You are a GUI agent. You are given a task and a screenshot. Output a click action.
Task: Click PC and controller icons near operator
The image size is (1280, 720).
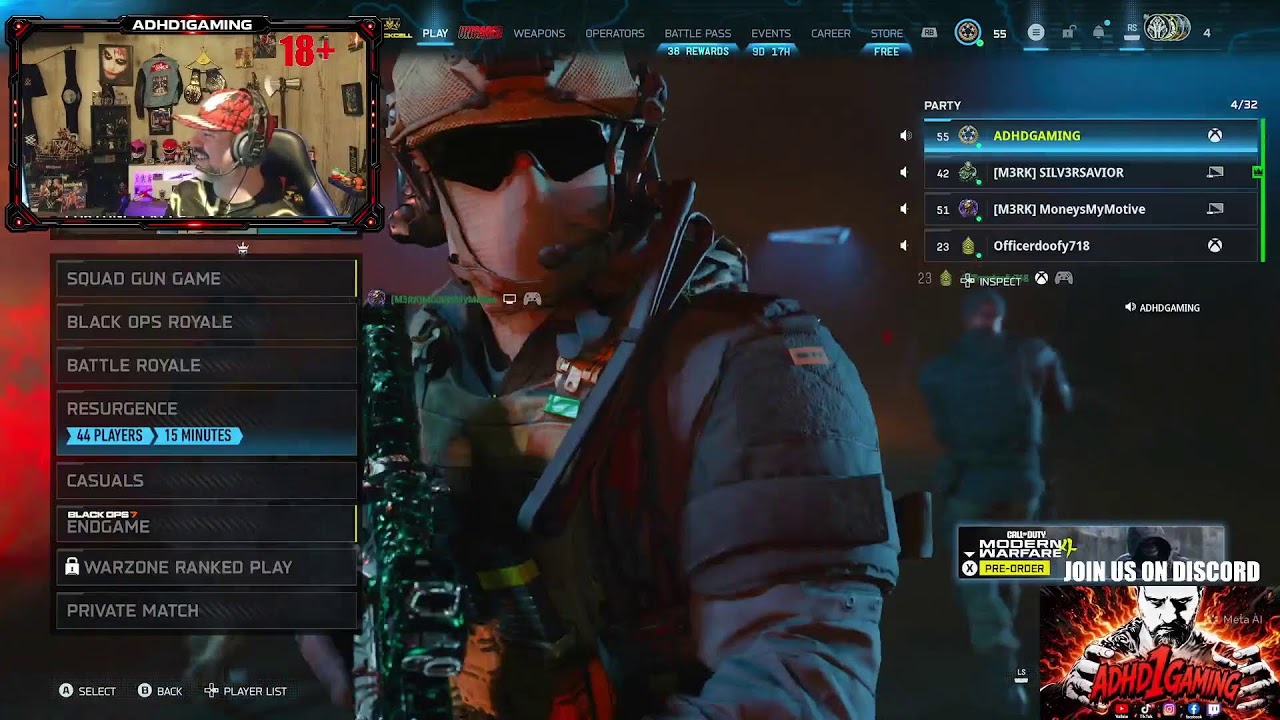coord(521,299)
